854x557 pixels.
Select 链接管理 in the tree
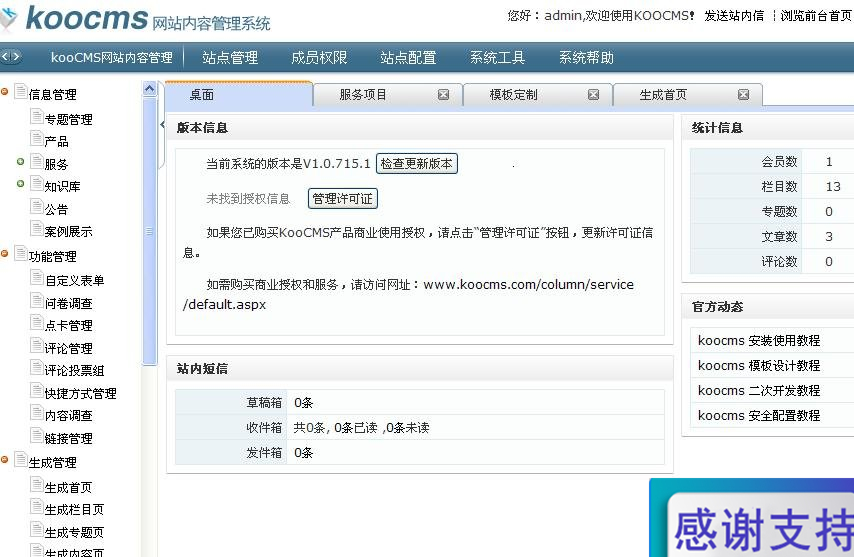[69, 438]
